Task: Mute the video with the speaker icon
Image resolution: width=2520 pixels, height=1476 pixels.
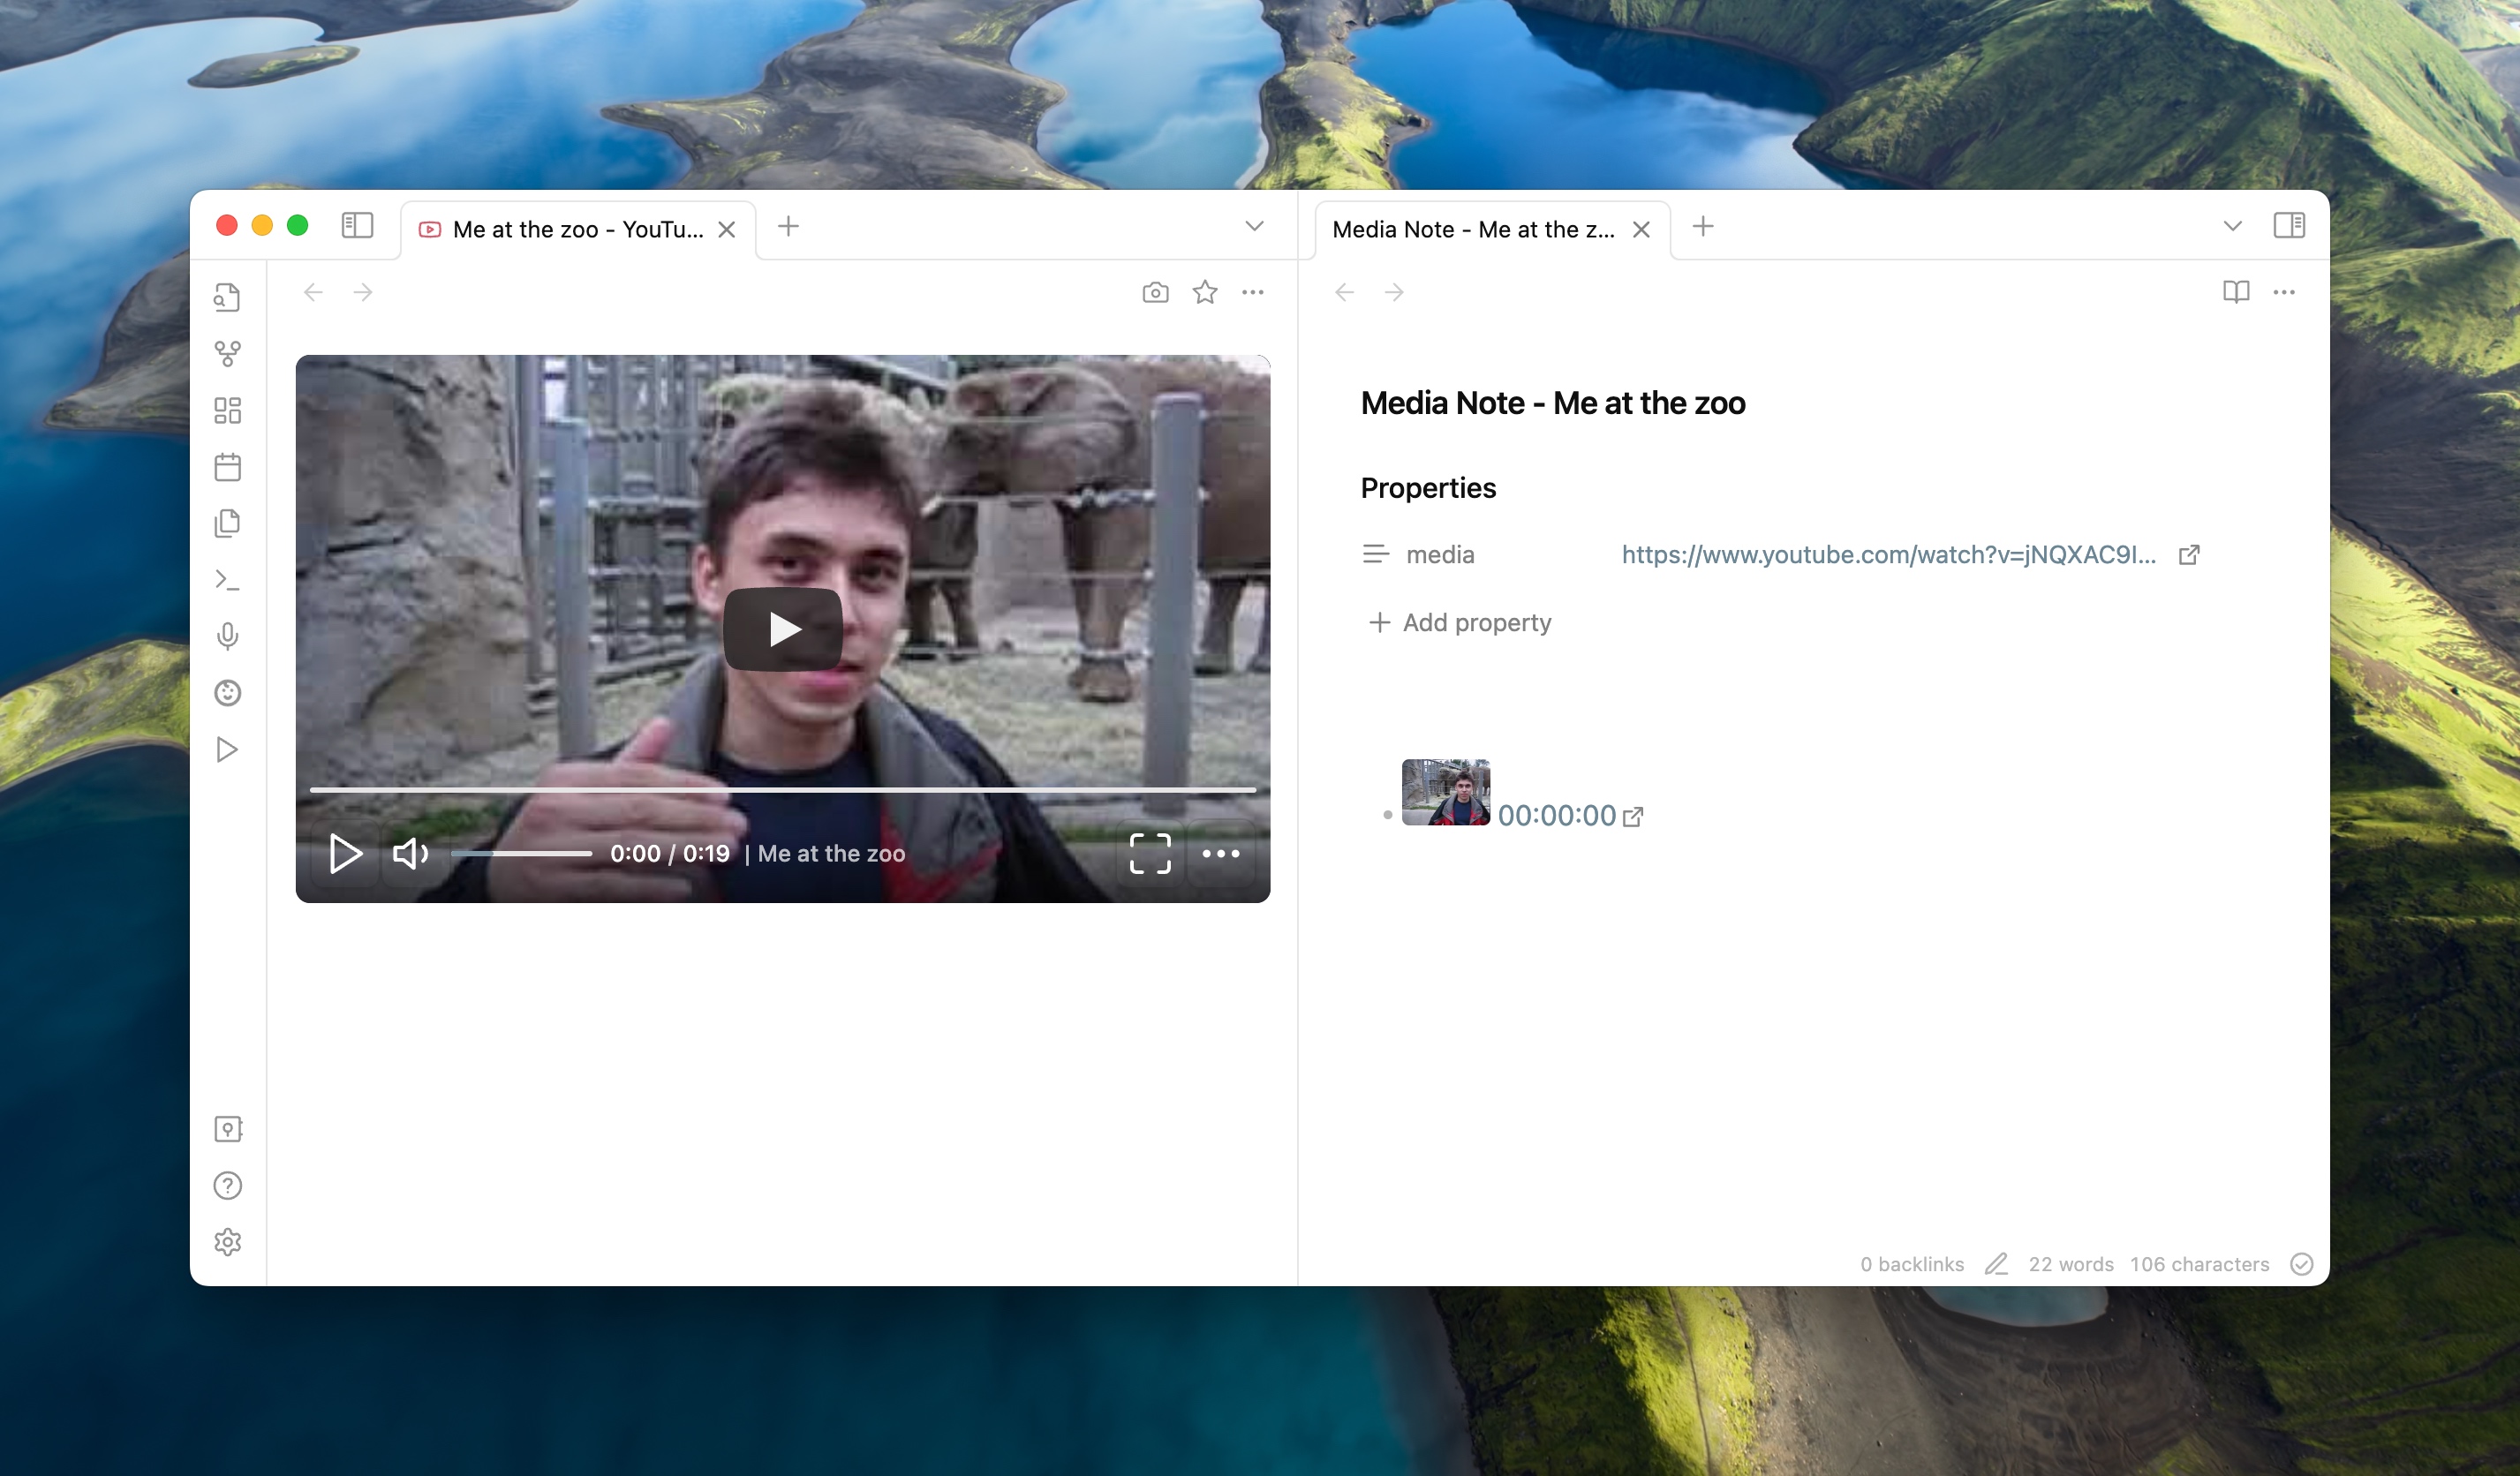Action: point(410,854)
